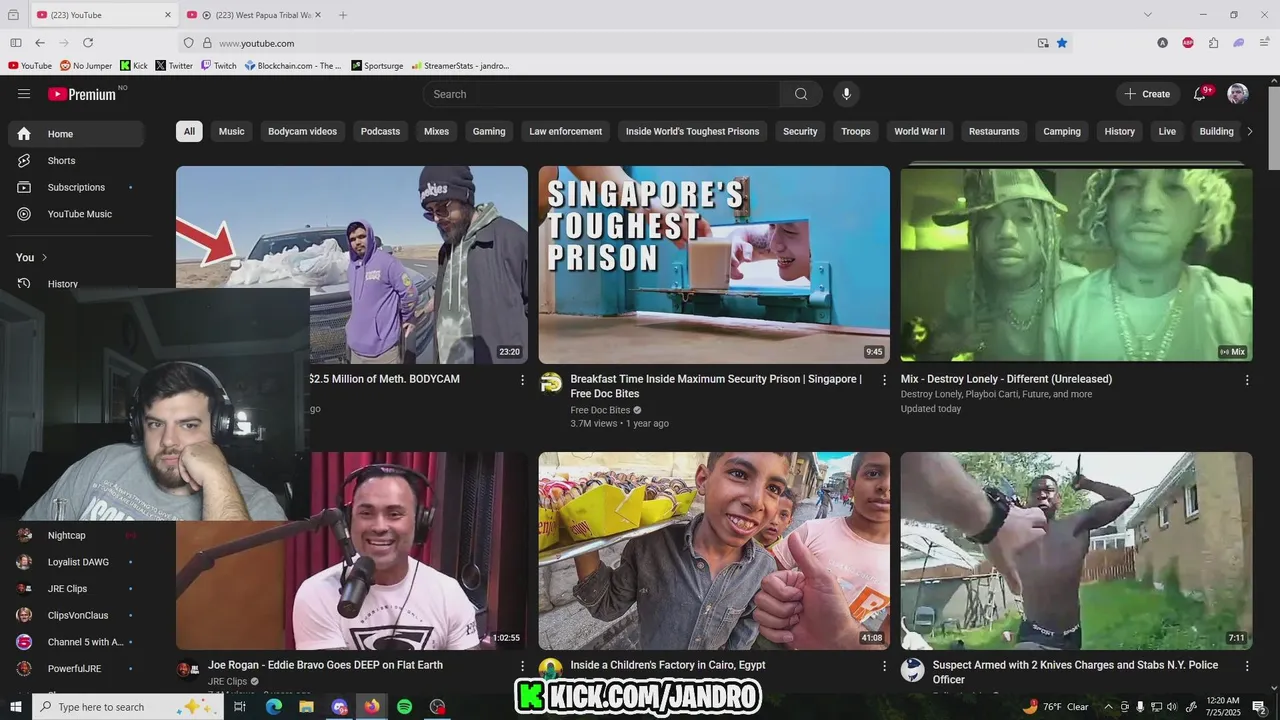The width and height of the screenshot is (1280, 720).
Task: Open the No Jumper bookmark
Action: click(x=86, y=66)
